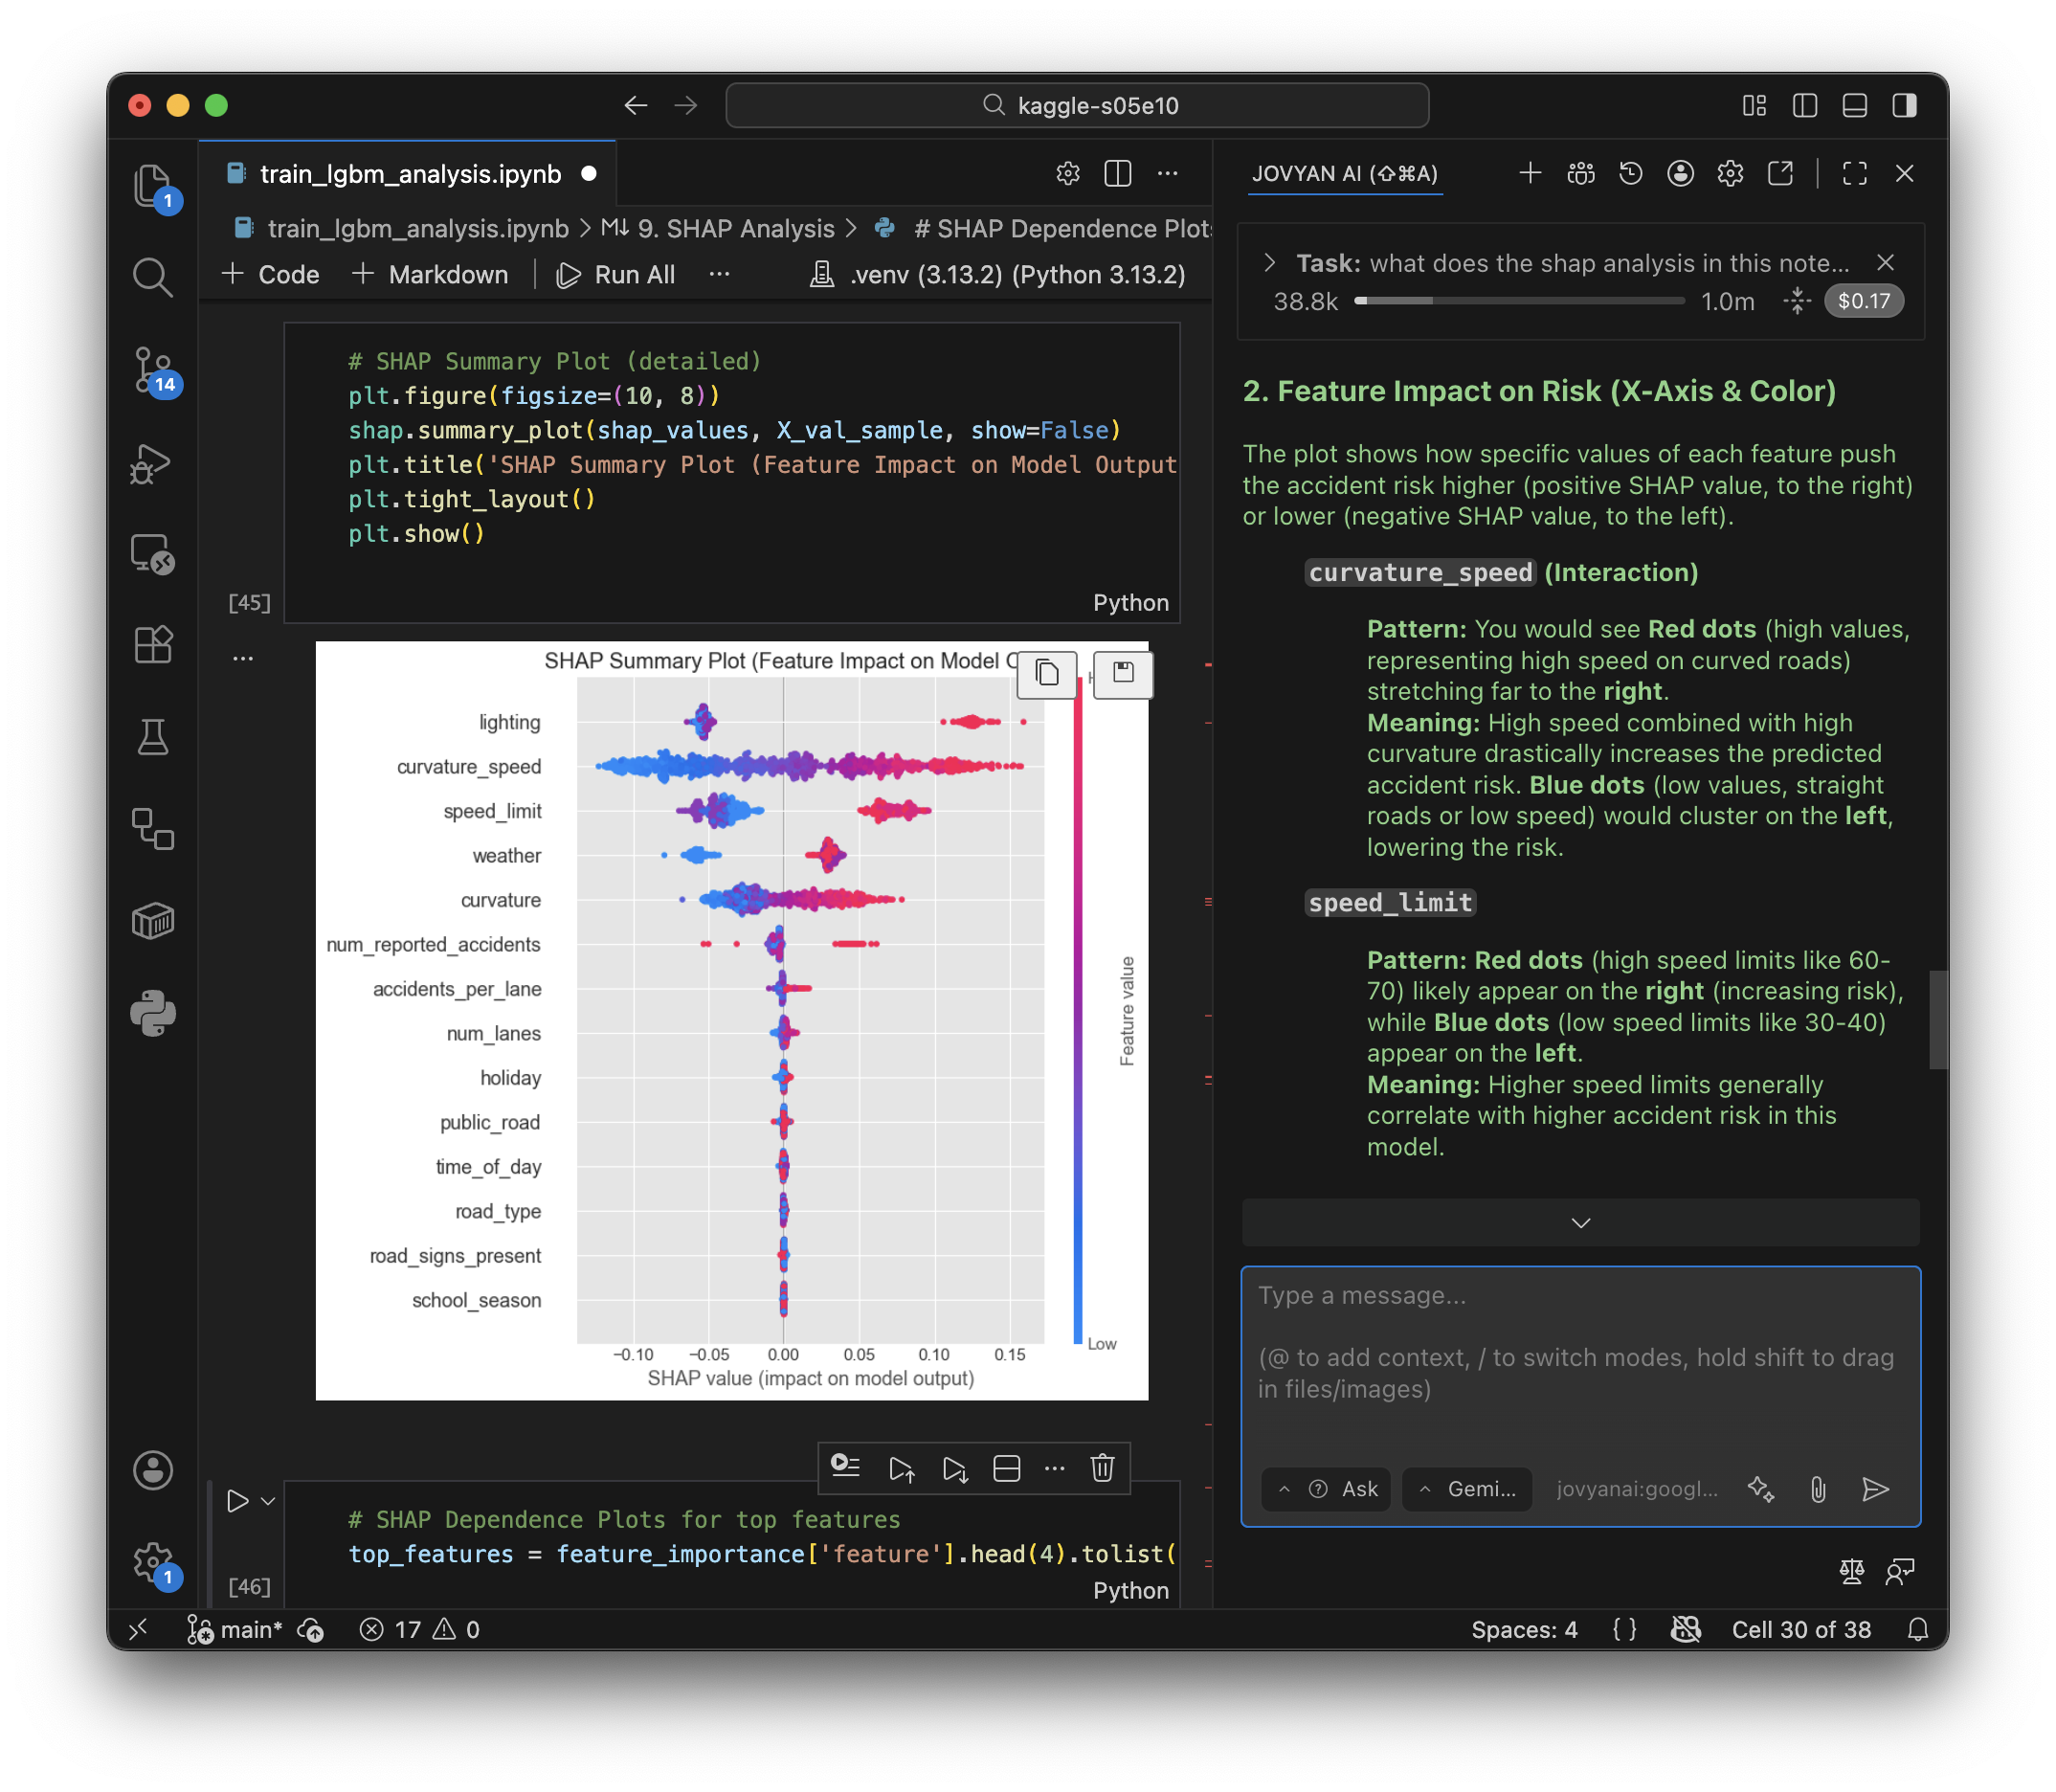Open chat history in Jovyan AI panel
The image size is (2056, 1792).
point(1630,174)
